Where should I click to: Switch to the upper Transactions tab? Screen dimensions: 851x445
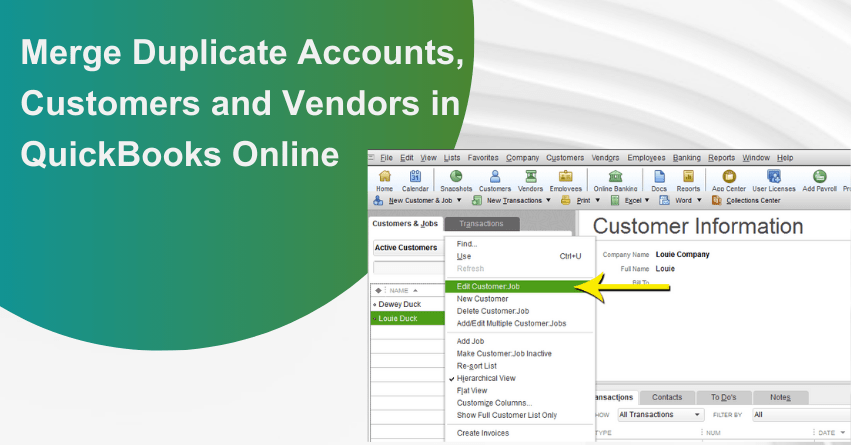(x=481, y=224)
